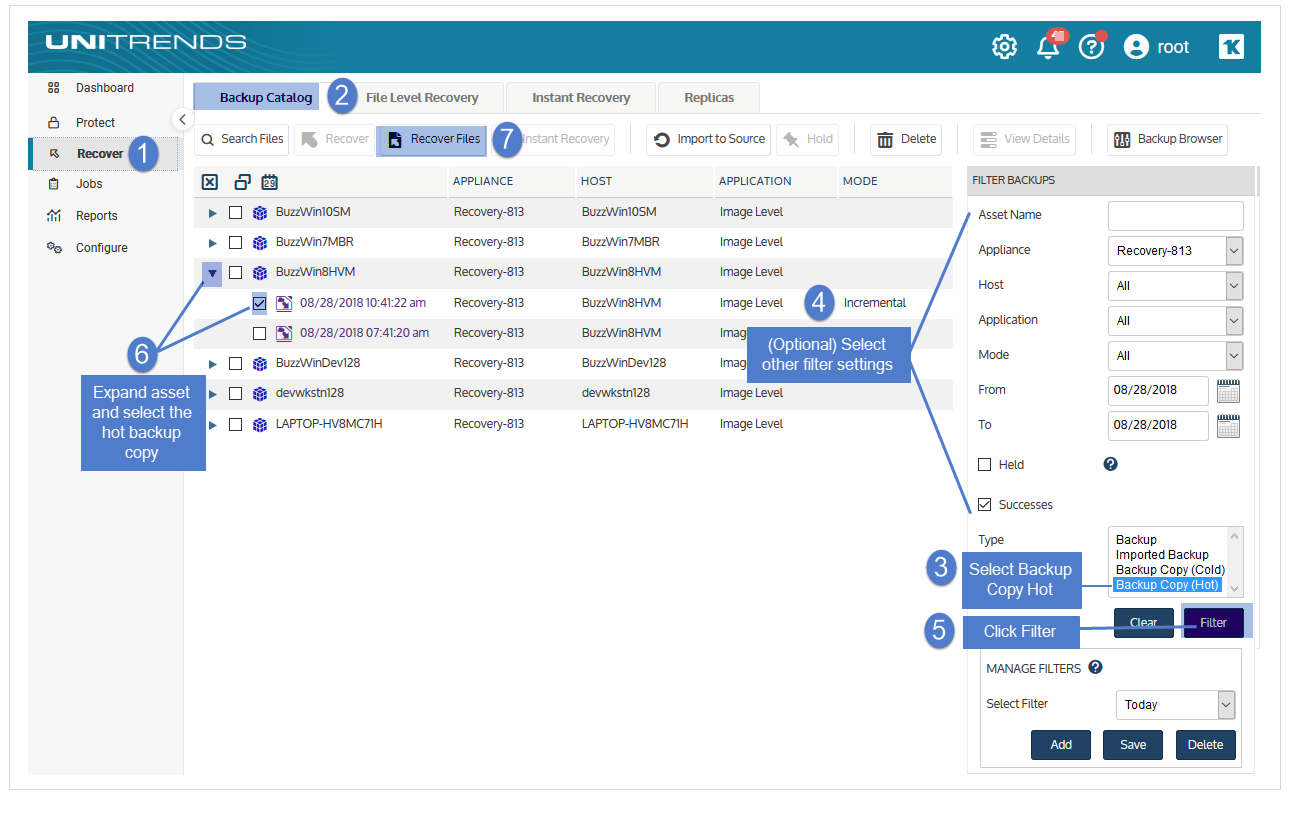
Task: Check the LAPTOP-HV8MC71H row checkbox
Action: (x=235, y=424)
